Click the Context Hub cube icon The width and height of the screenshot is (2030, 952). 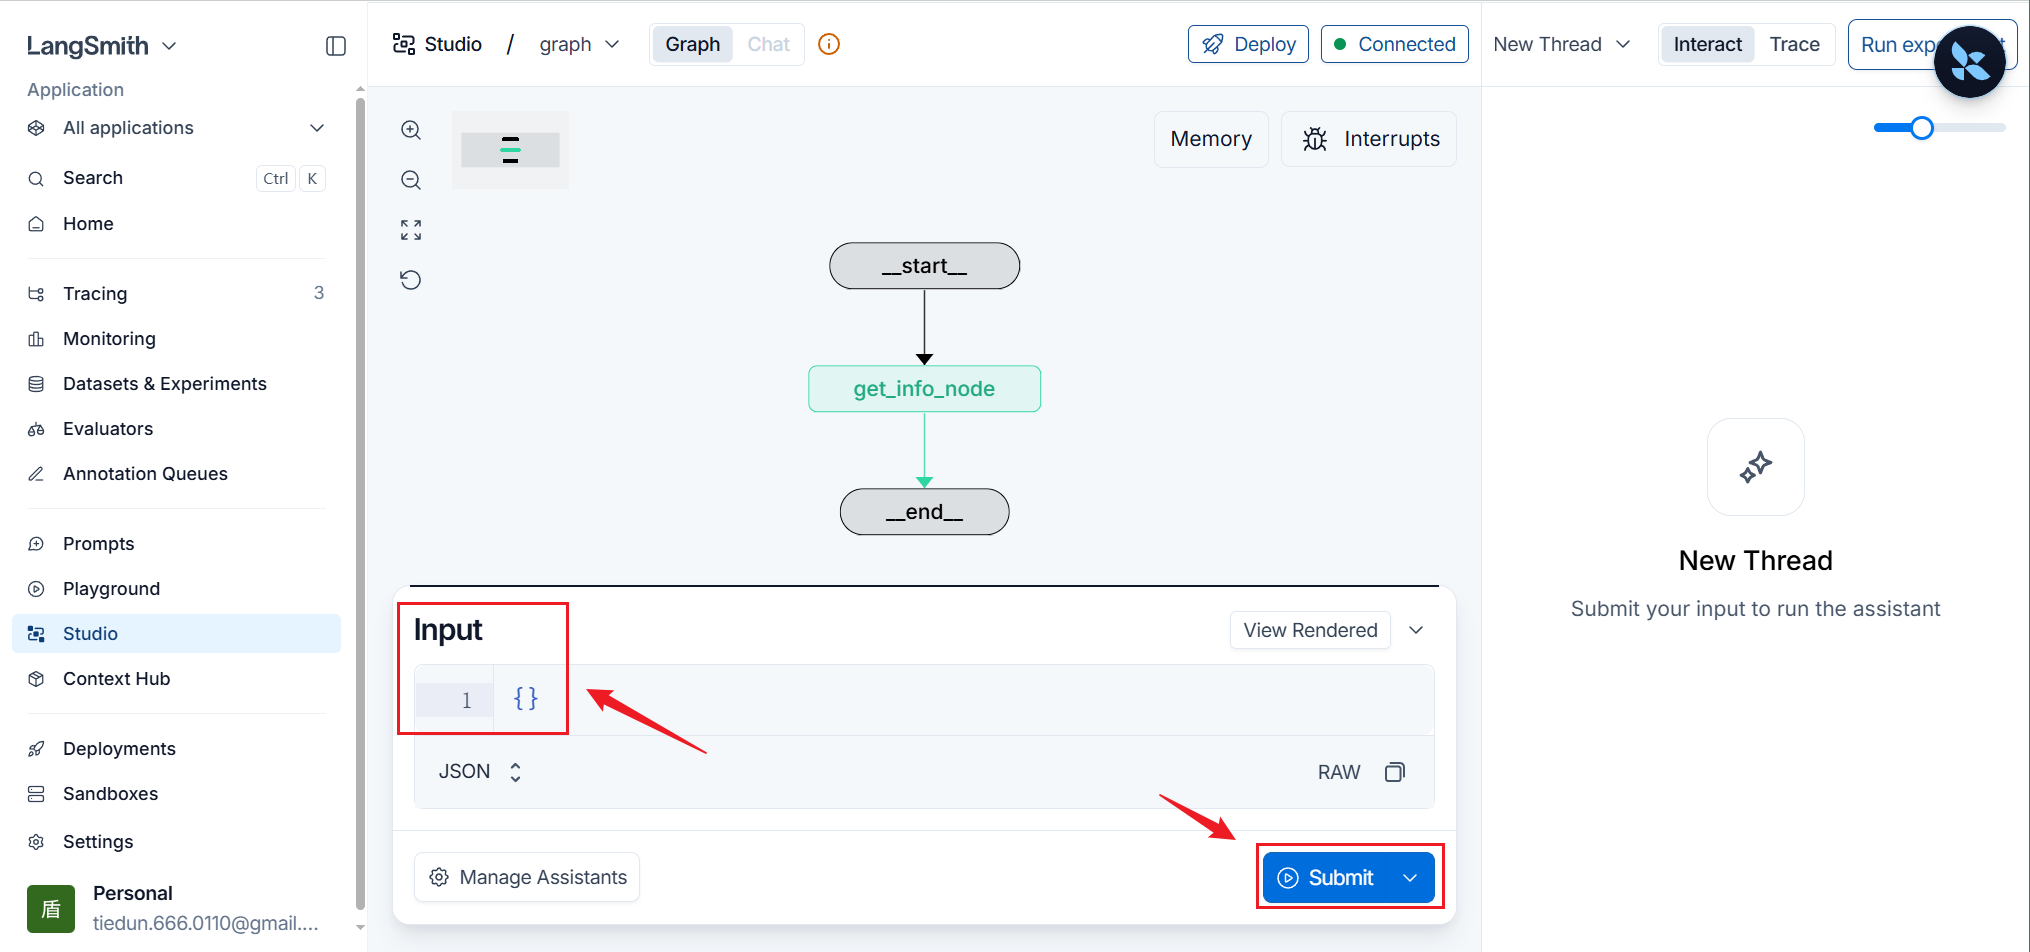pyautogui.click(x=36, y=679)
